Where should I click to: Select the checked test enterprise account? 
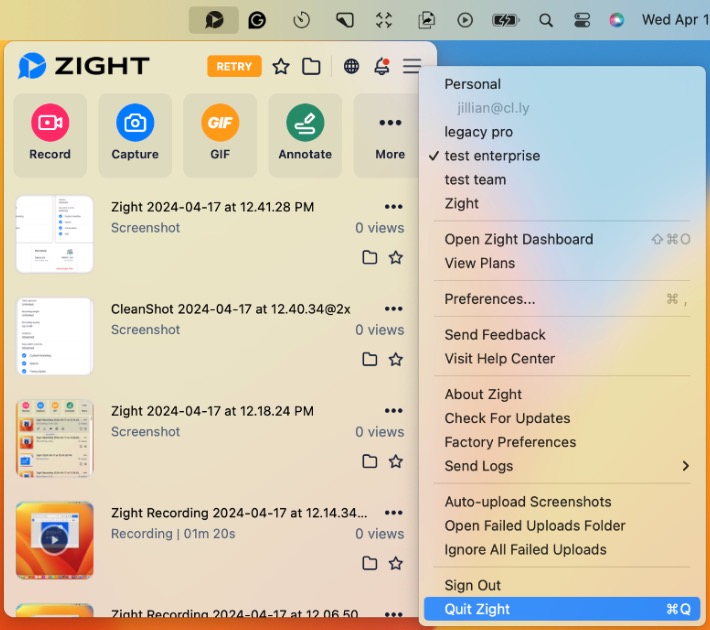562,156
